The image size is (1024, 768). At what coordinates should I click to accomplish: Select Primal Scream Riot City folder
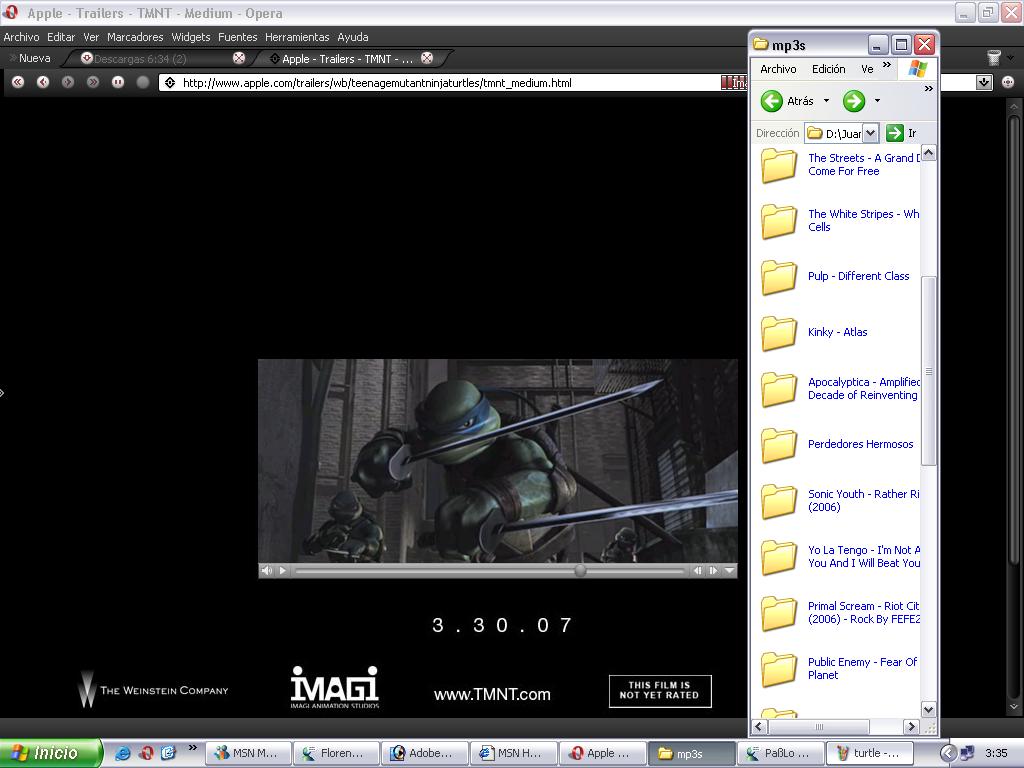coord(842,613)
